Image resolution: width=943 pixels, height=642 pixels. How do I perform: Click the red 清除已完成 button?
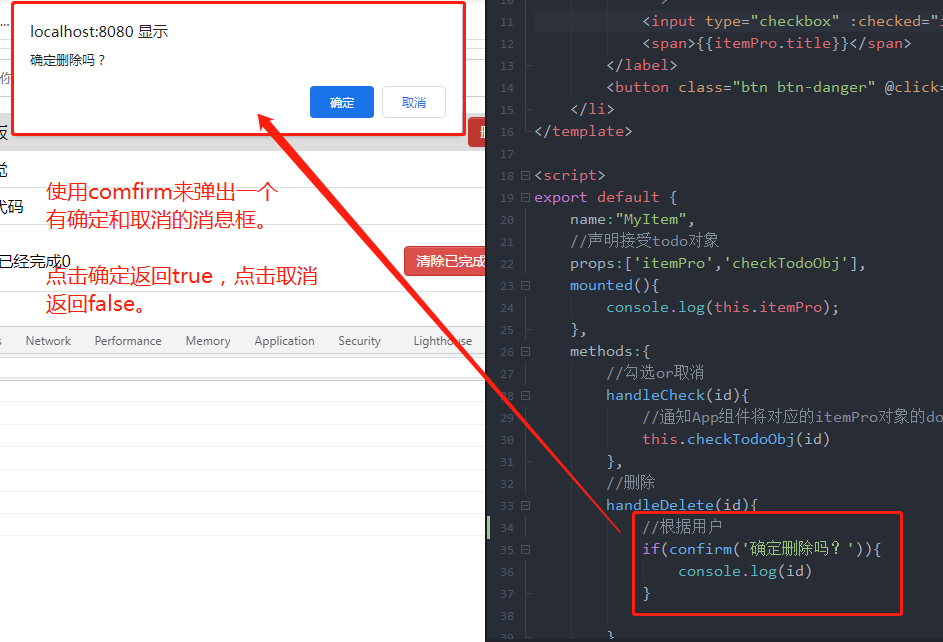[x=445, y=261]
